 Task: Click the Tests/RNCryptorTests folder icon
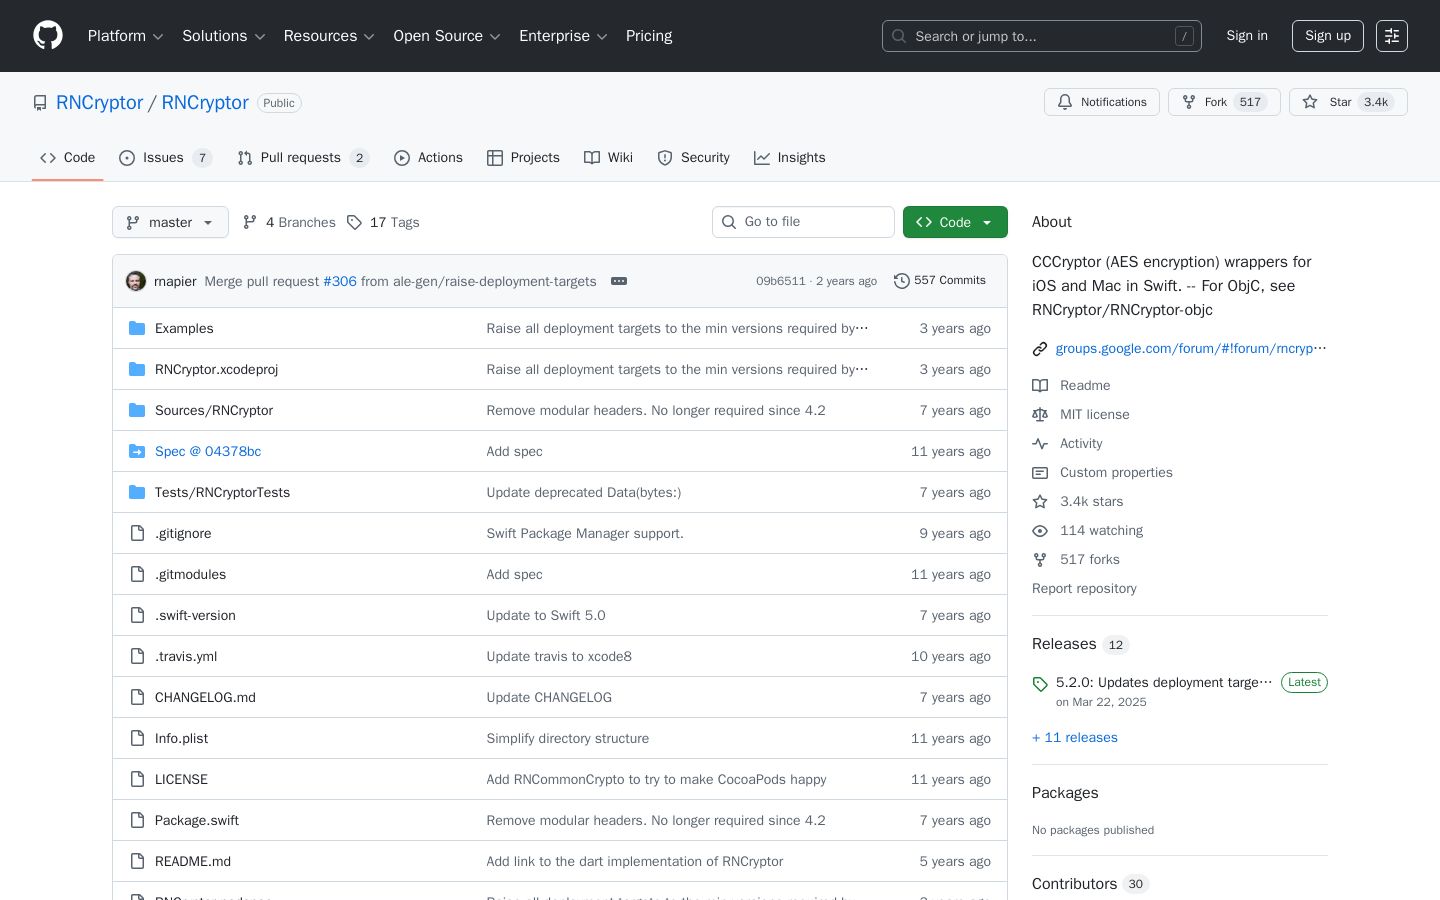[x=137, y=492]
